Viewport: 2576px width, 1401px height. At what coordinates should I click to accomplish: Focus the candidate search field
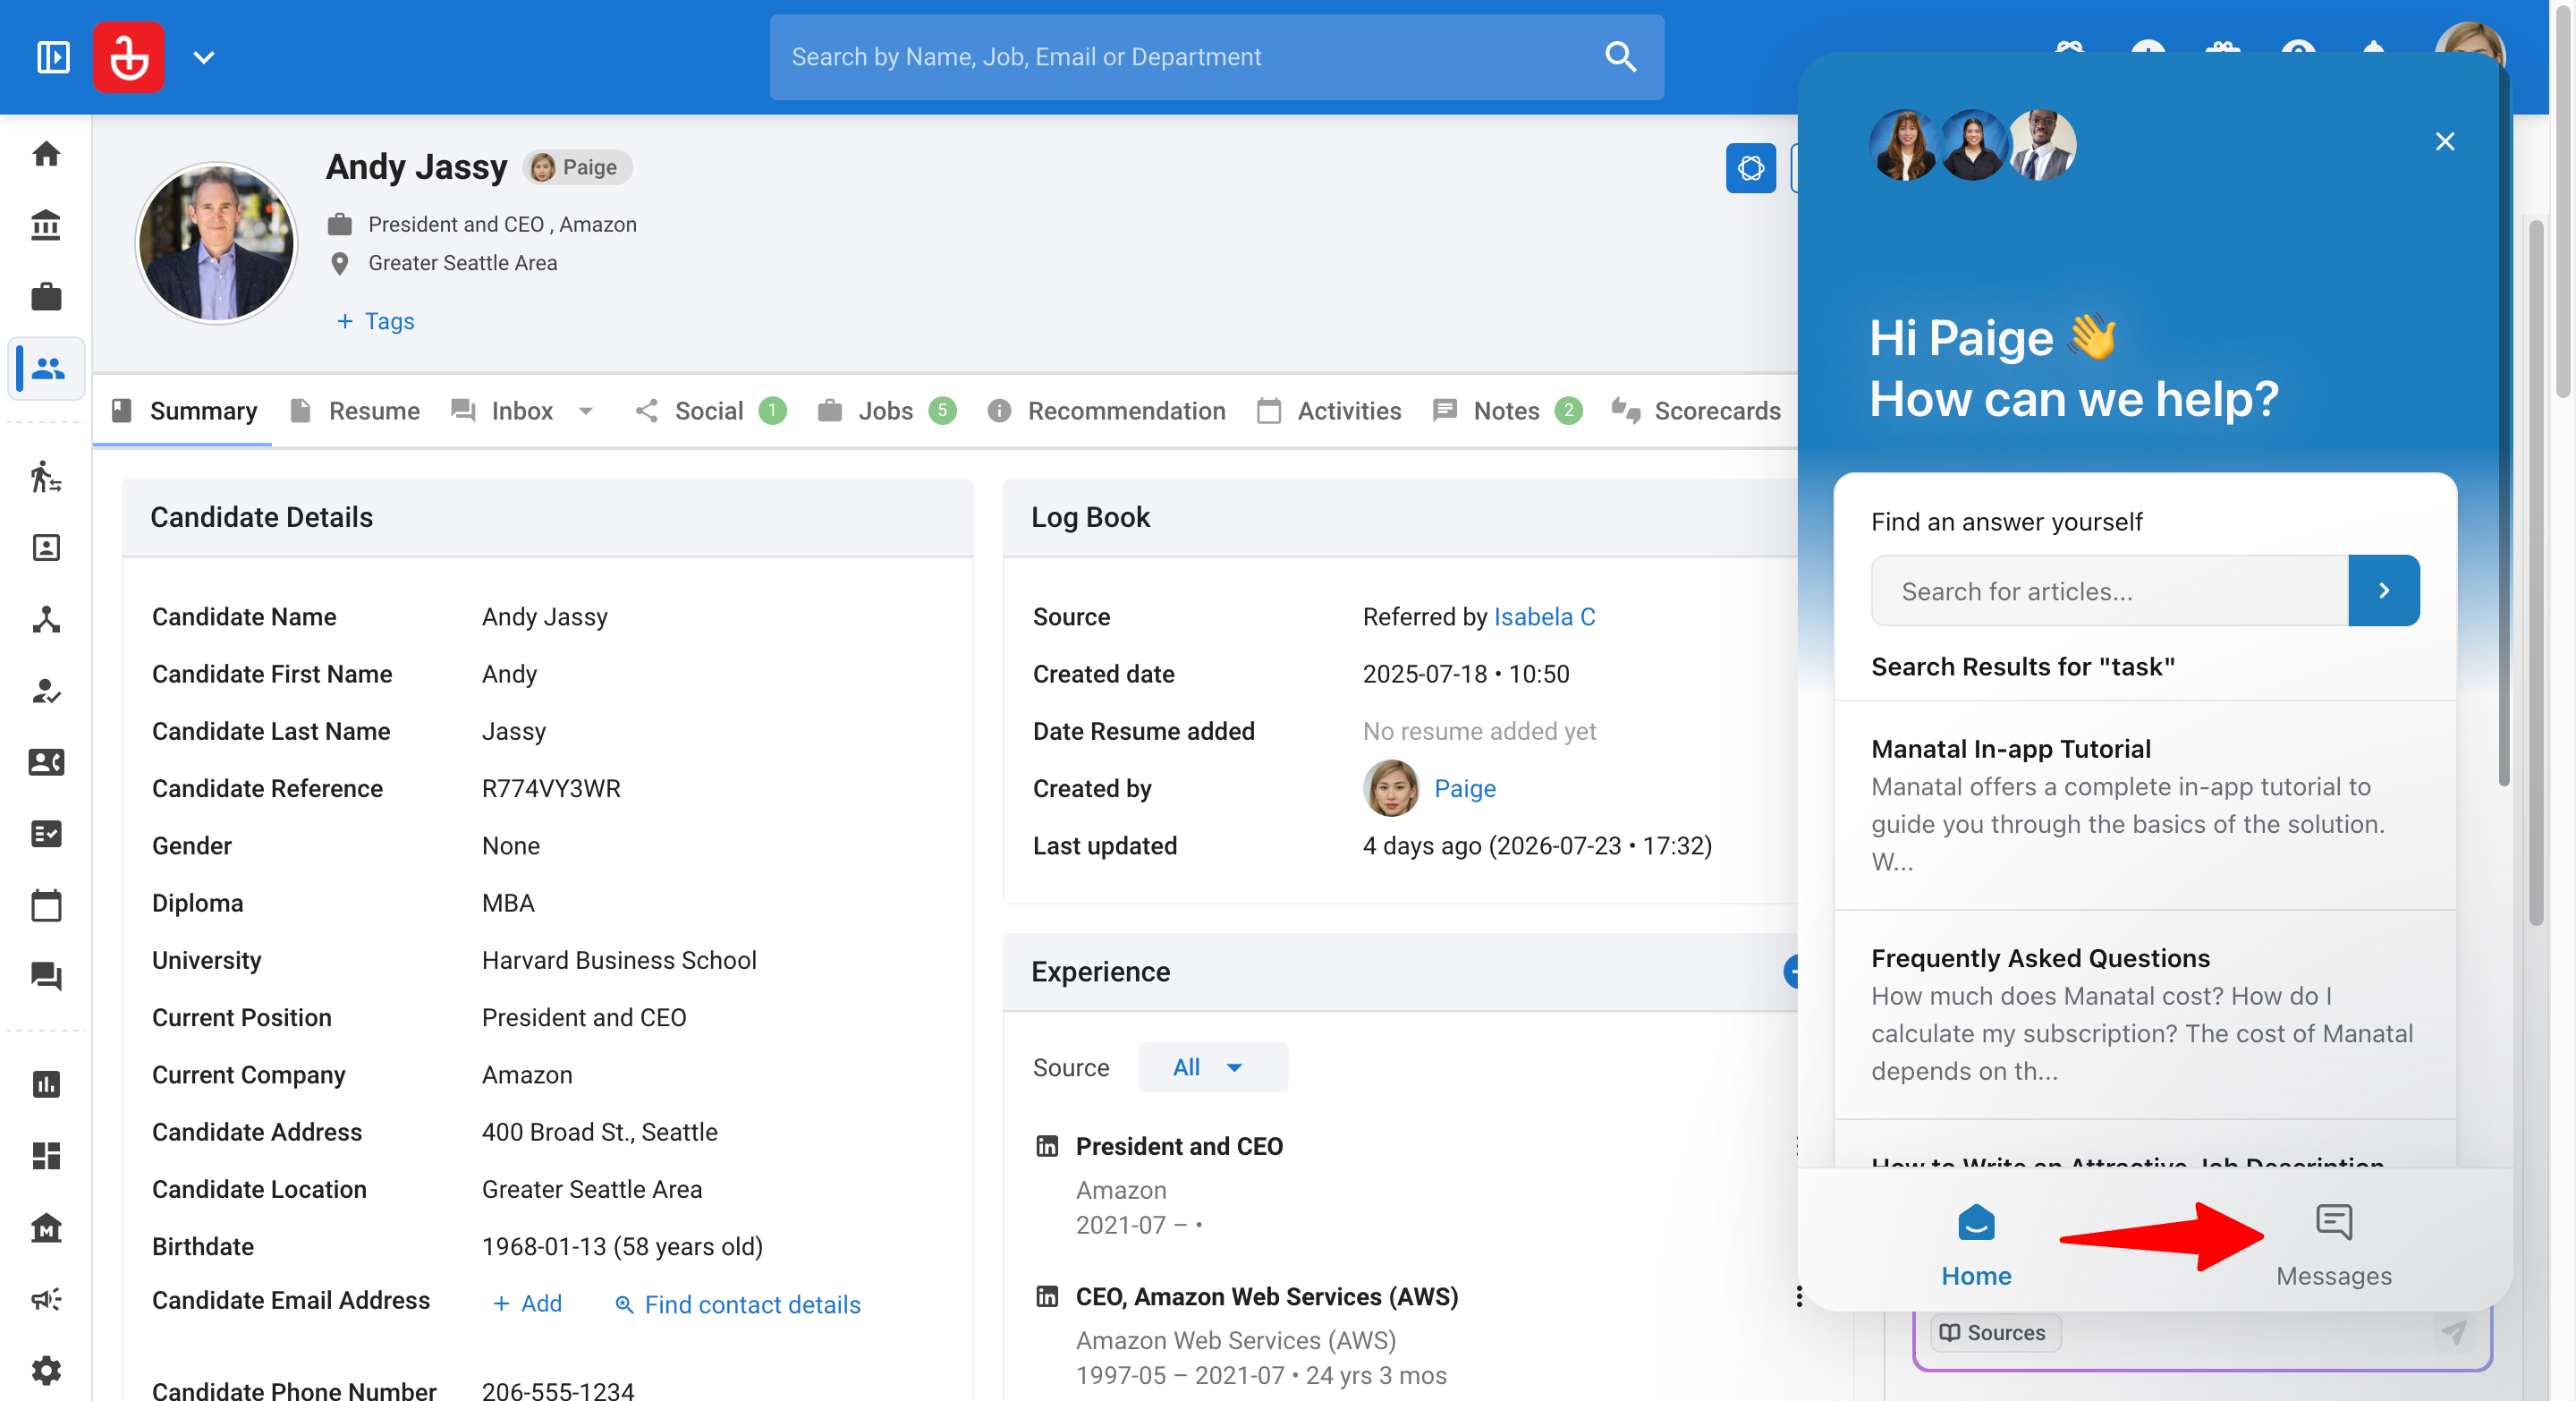point(1216,57)
